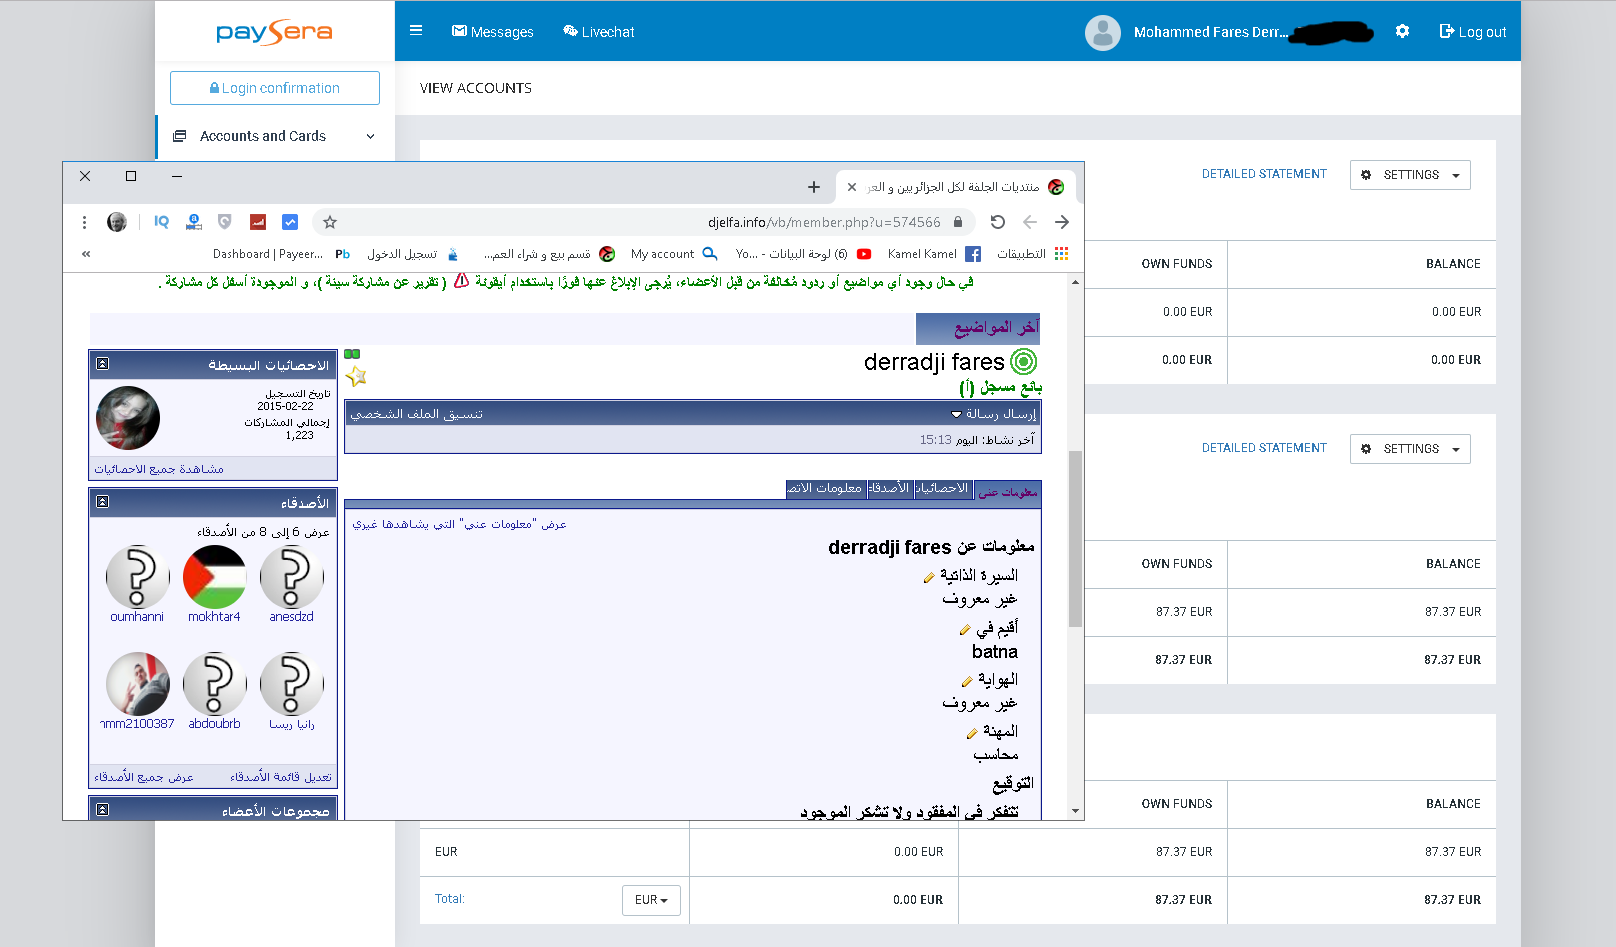This screenshot has width=1616, height=947.
Task: Open Dashboard | Payeer bookmark
Action: 268,254
